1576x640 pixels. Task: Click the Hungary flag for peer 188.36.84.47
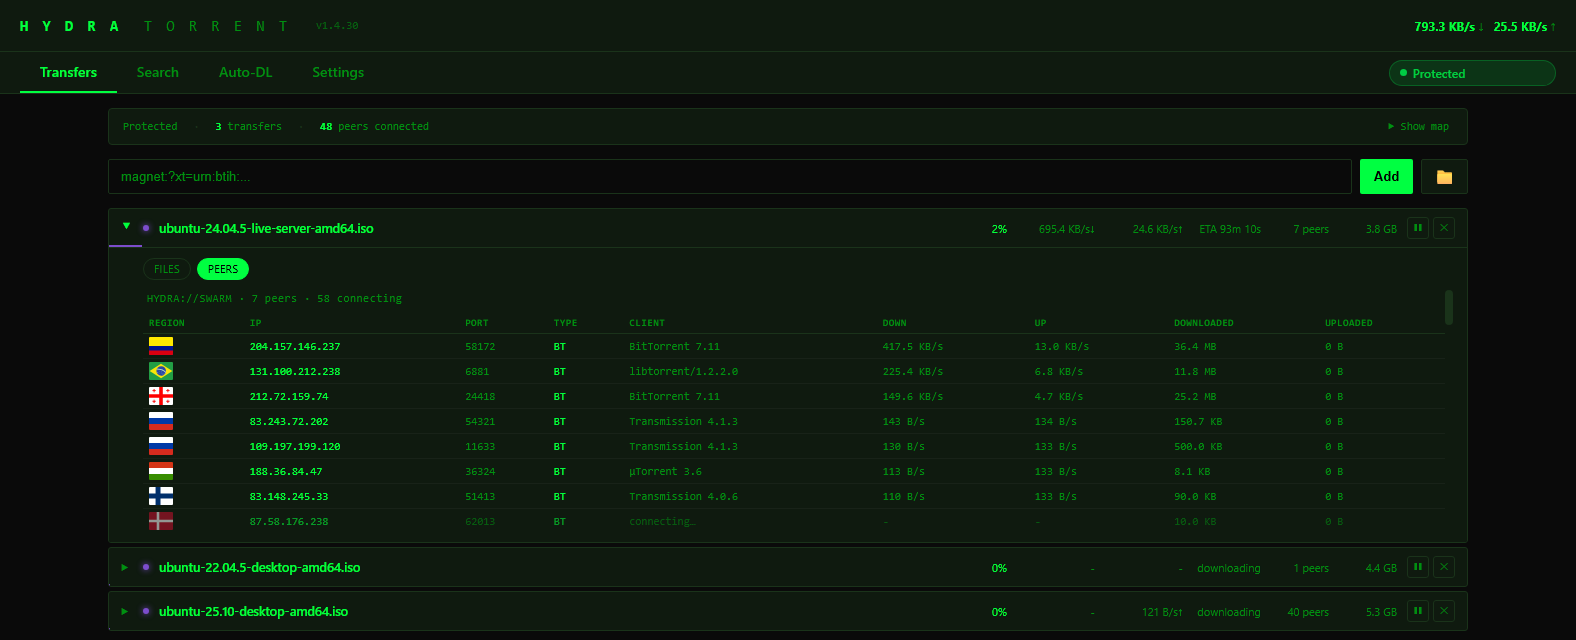tap(161, 471)
